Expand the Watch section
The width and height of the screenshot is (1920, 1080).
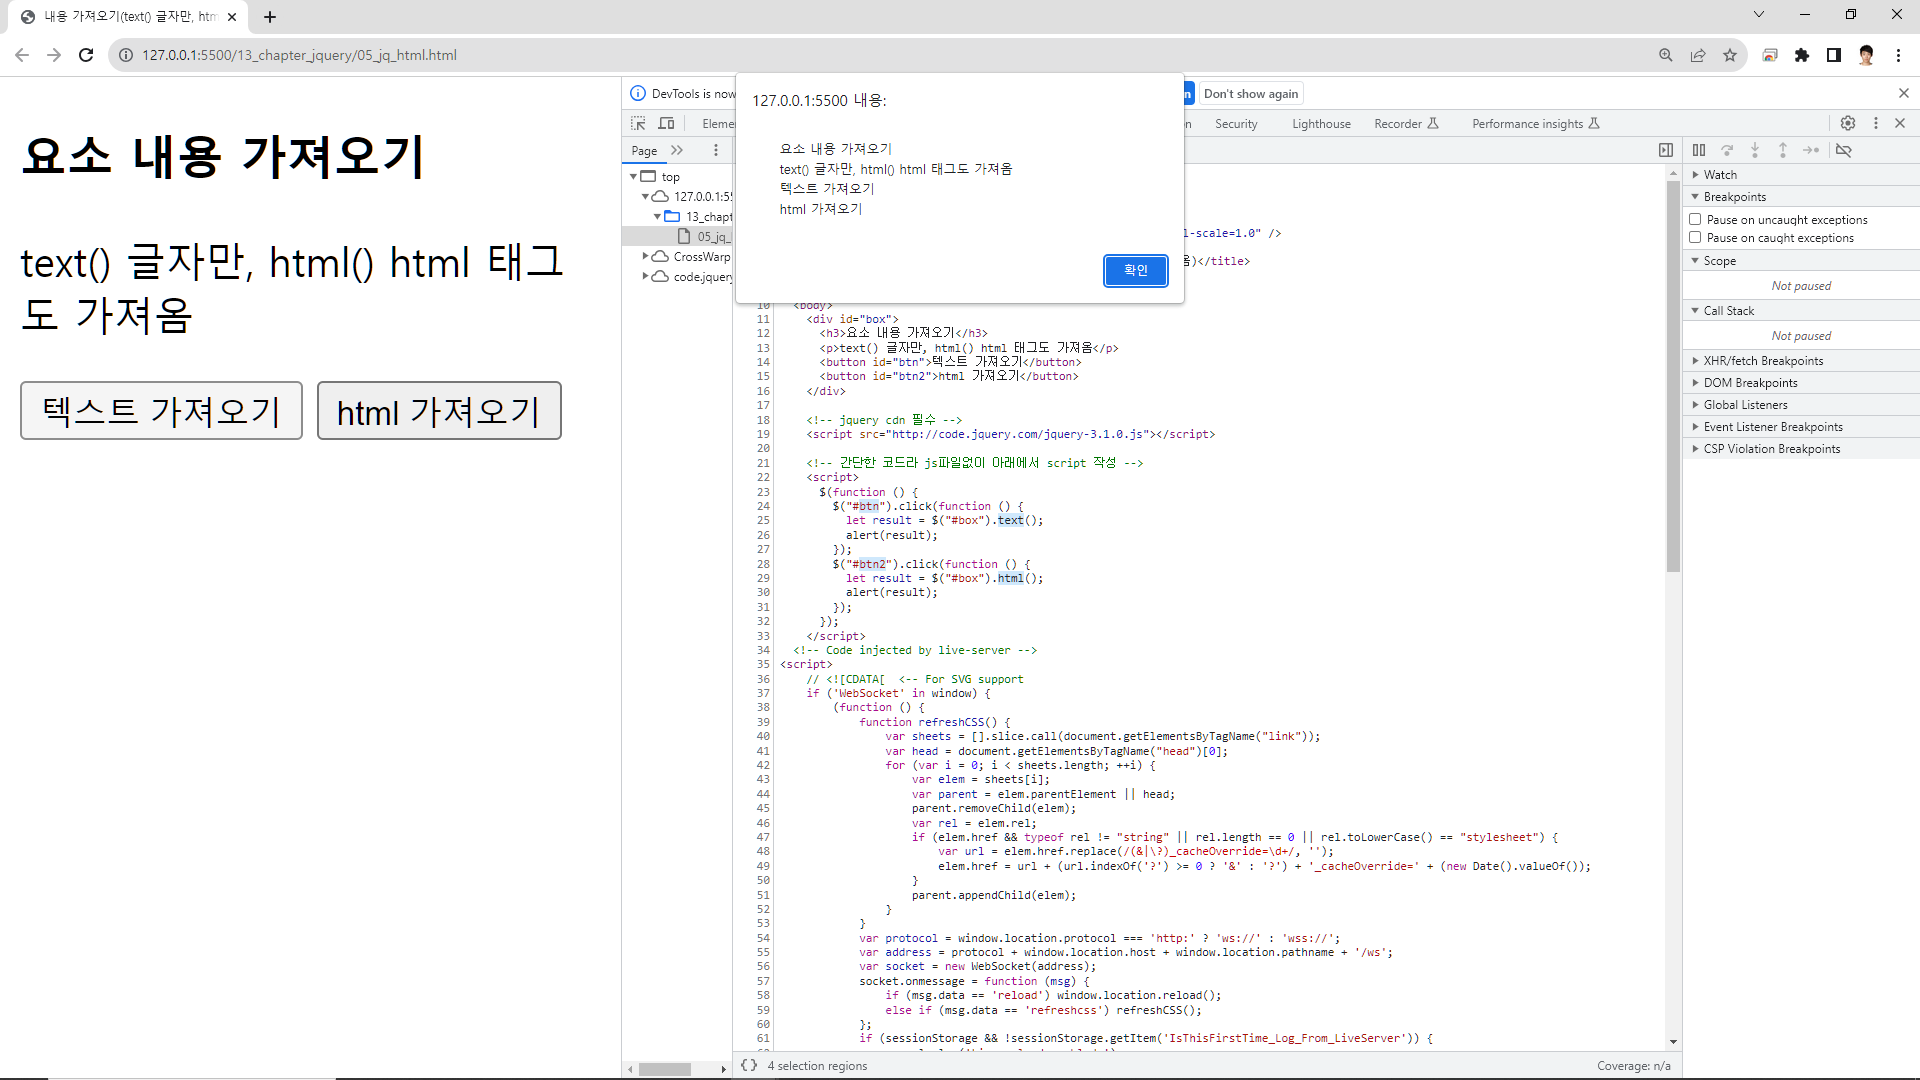[1720, 174]
